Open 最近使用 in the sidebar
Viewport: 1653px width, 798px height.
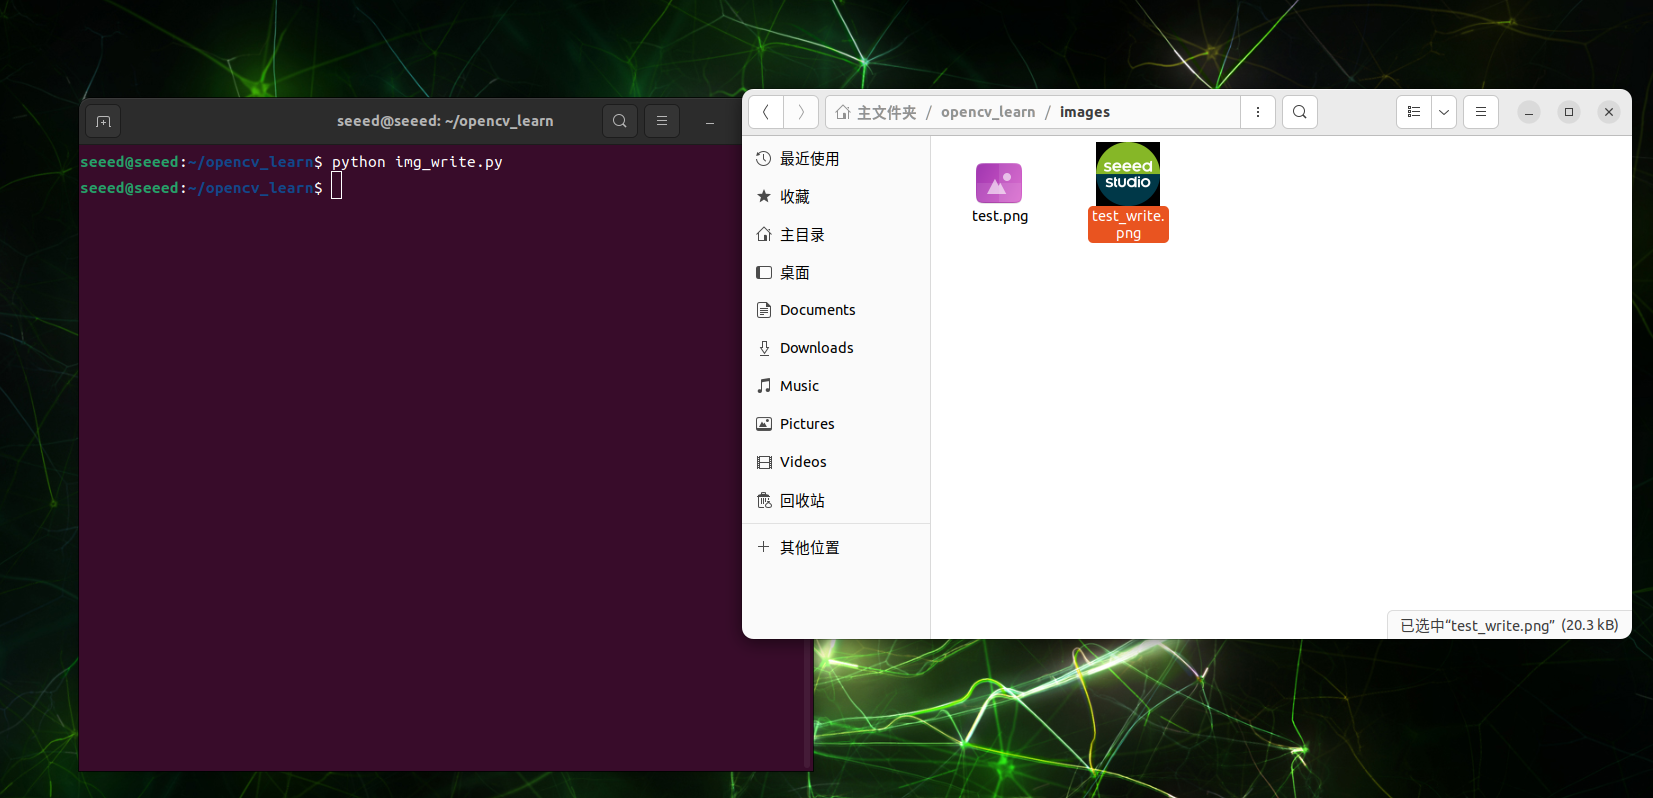[x=836, y=159]
